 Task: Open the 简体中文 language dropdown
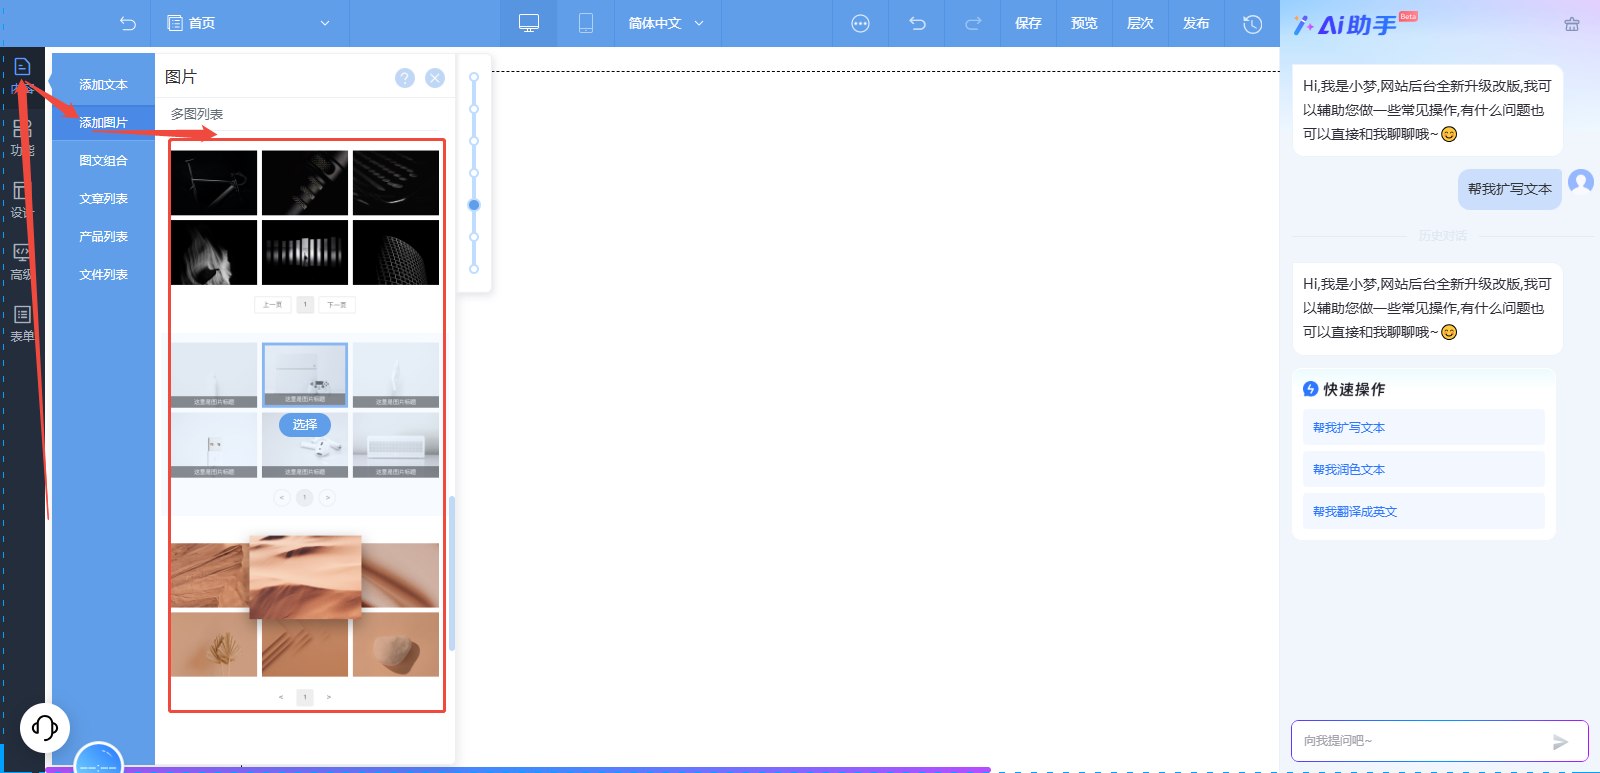(x=666, y=23)
